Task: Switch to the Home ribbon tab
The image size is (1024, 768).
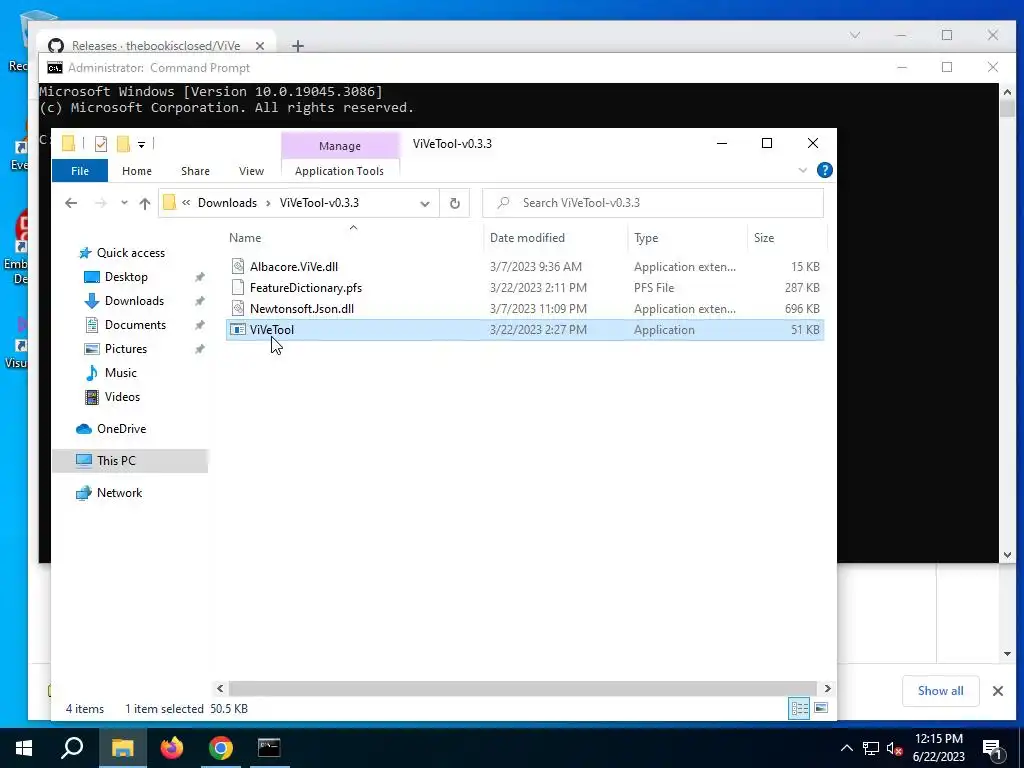Action: point(136,171)
